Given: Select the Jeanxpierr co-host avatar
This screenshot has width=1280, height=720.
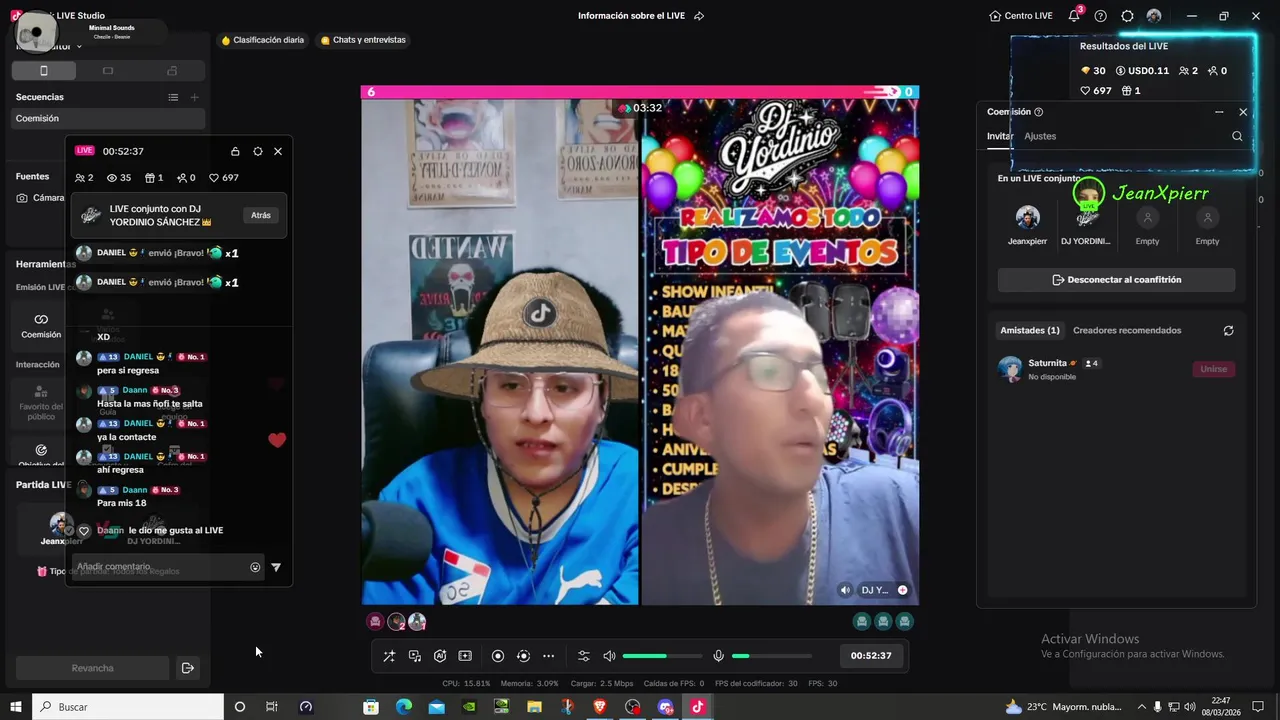Looking at the screenshot, I should tap(1027, 217).
